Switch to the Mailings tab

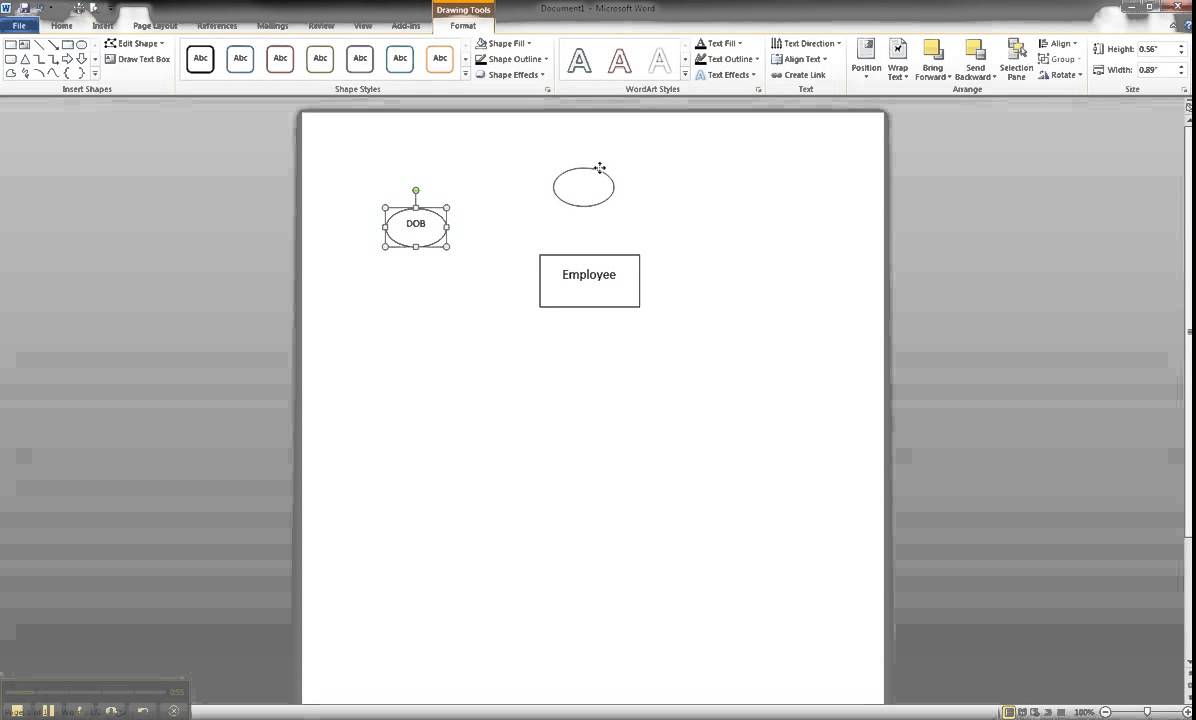click(x=272, y=25)
